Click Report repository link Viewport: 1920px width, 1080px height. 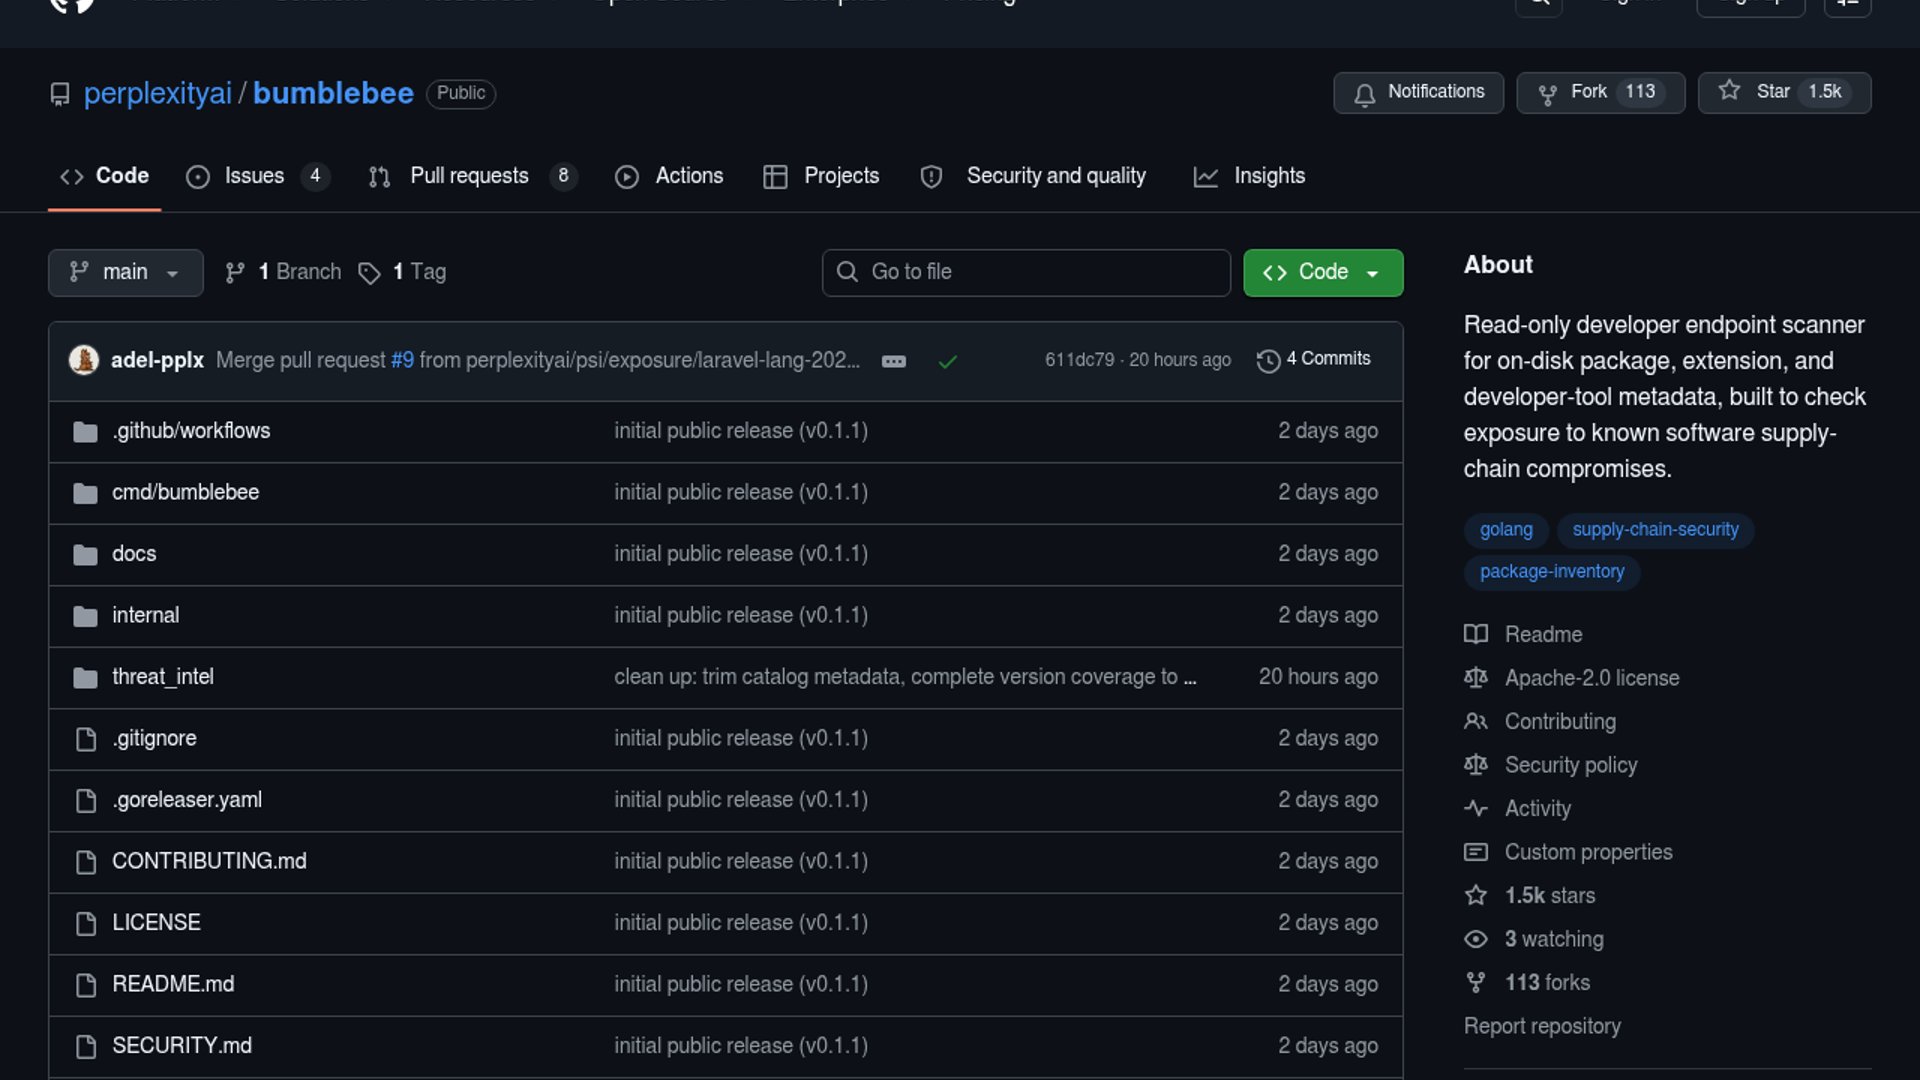[x=1542, y=1026]
